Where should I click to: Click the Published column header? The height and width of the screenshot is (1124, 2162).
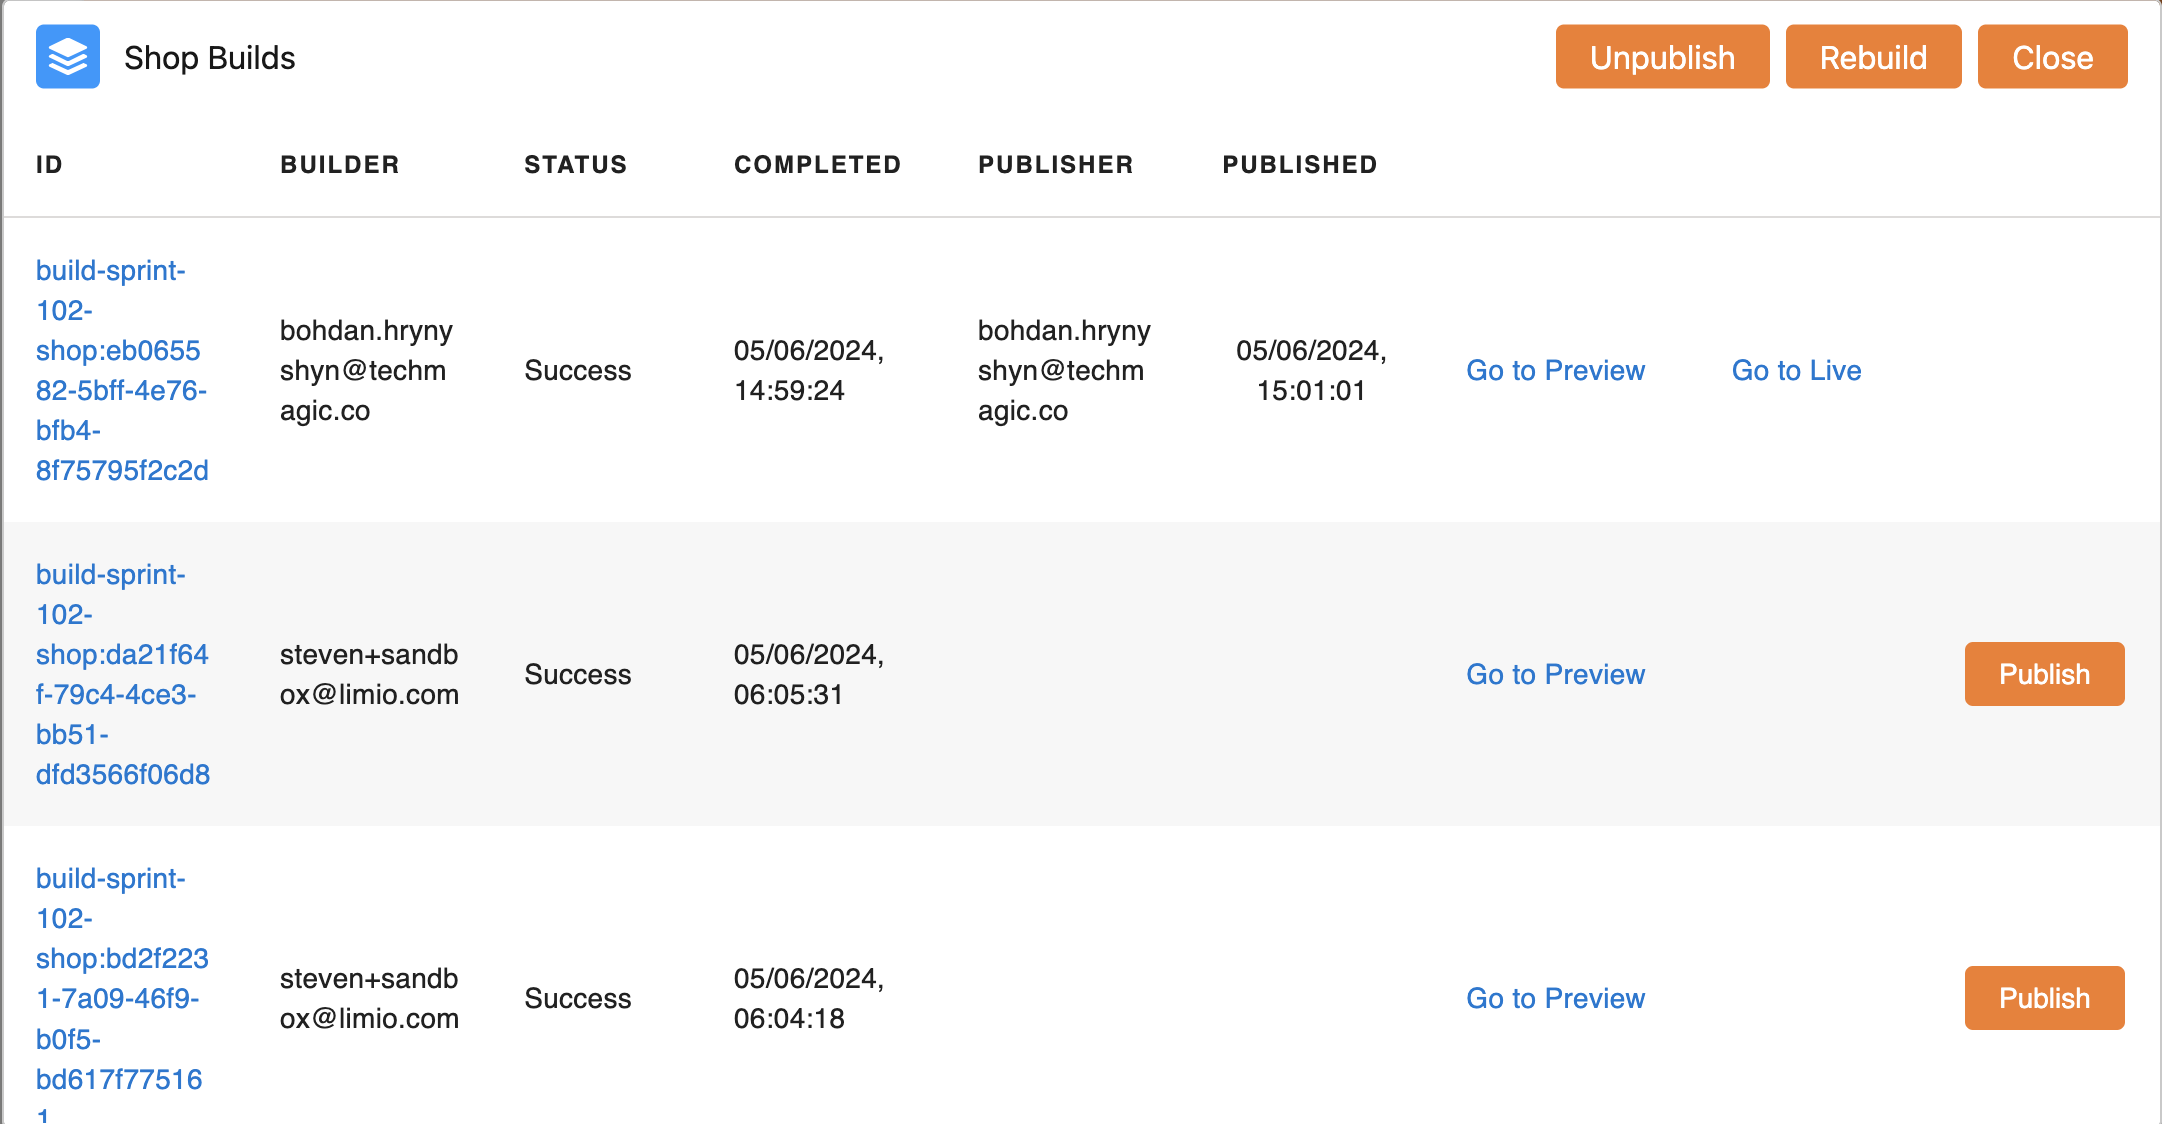click(x=1300, y=165)
